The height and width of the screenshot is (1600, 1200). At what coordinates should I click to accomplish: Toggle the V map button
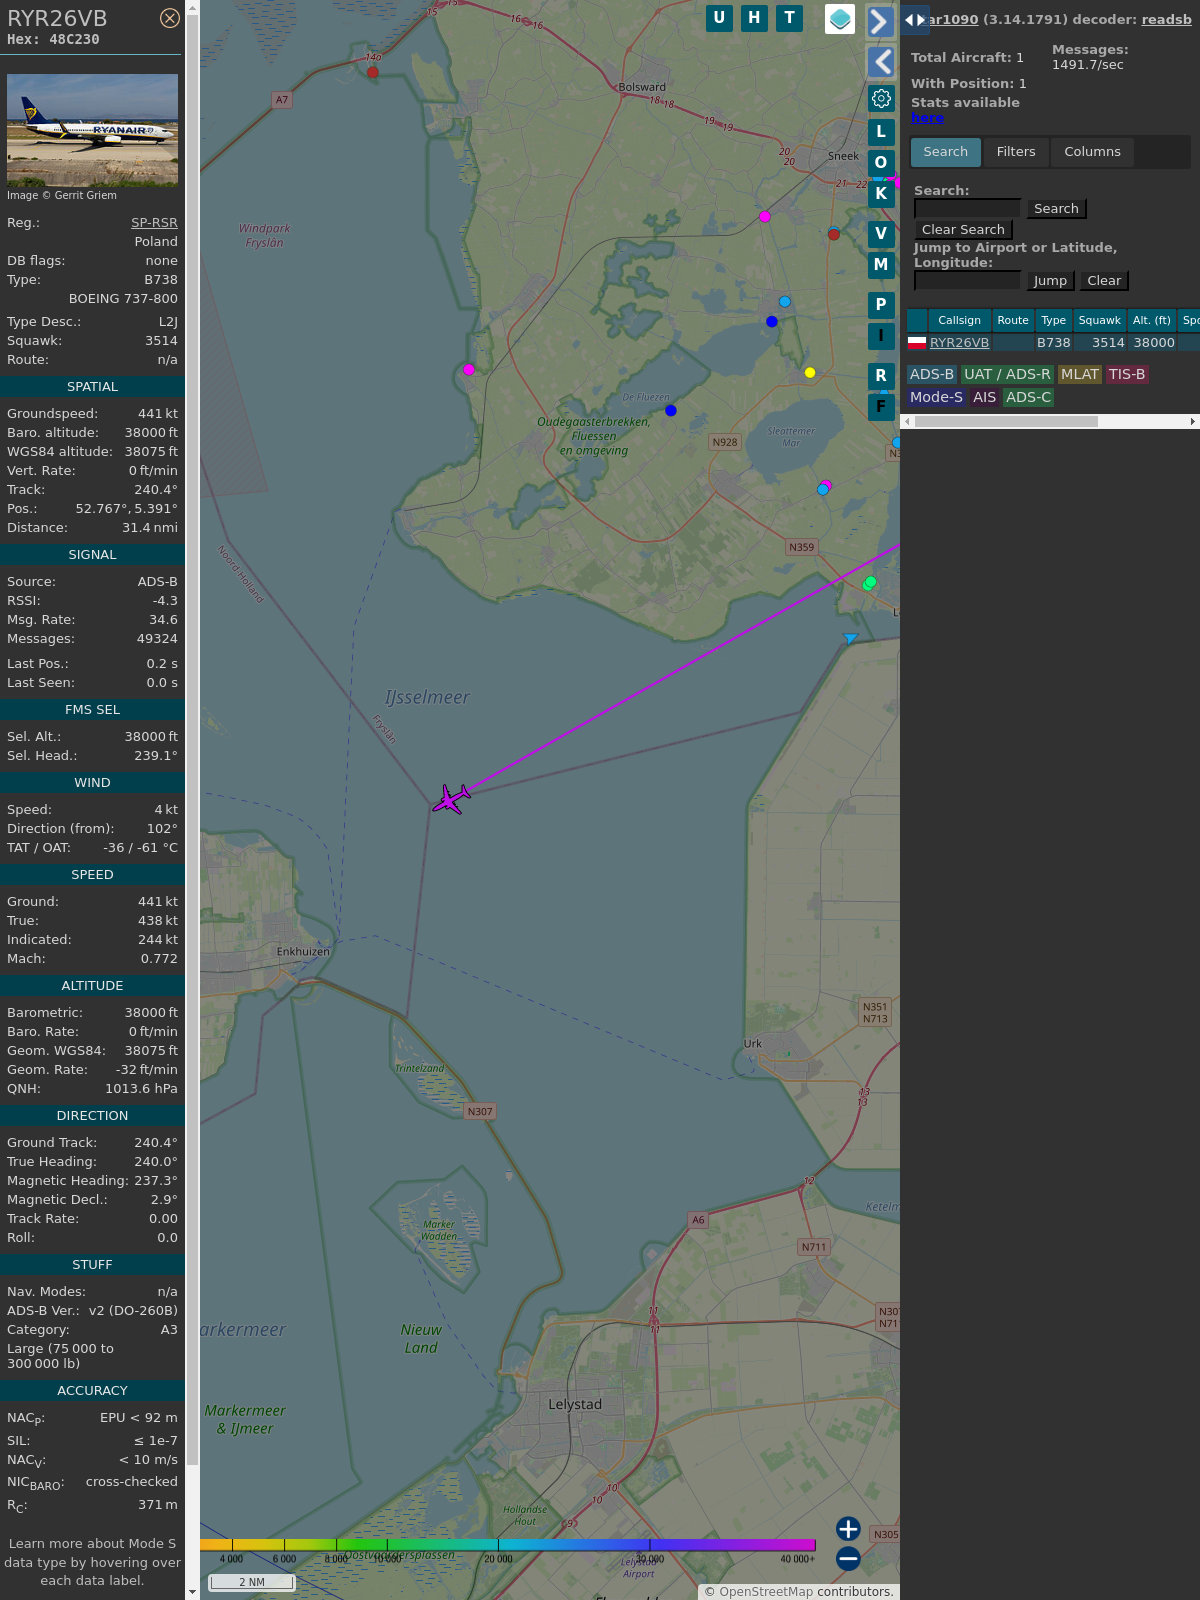[881, 233]
